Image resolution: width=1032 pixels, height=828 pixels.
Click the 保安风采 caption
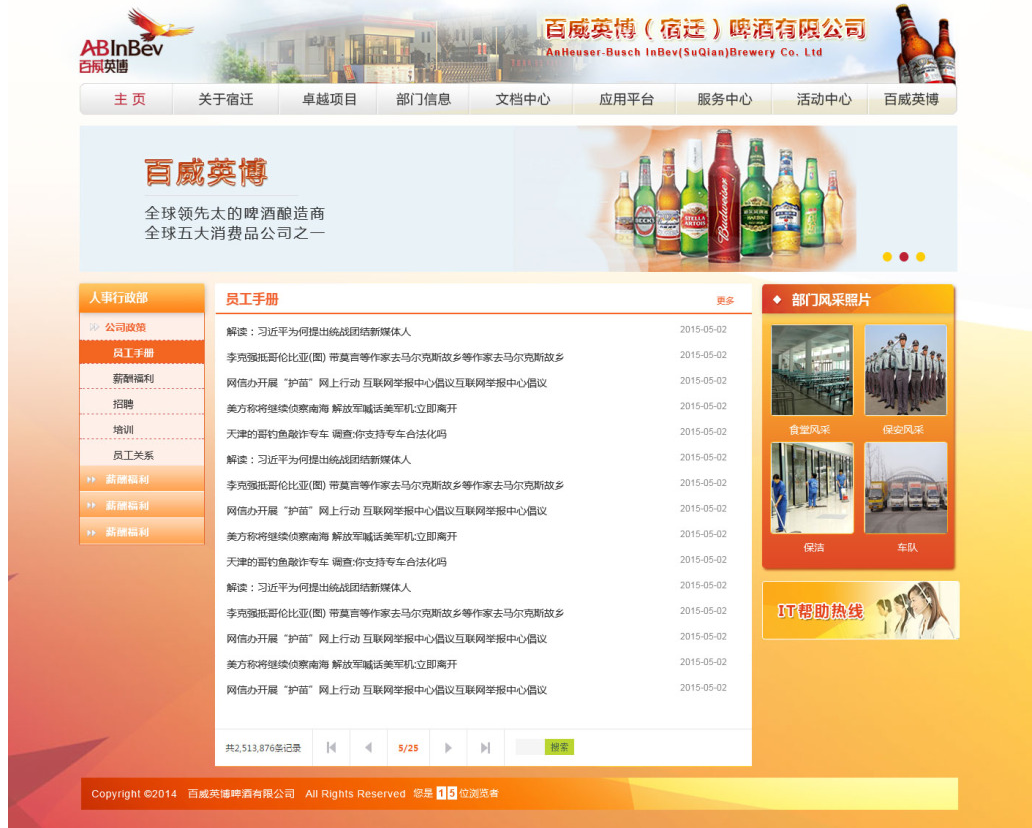903,430
